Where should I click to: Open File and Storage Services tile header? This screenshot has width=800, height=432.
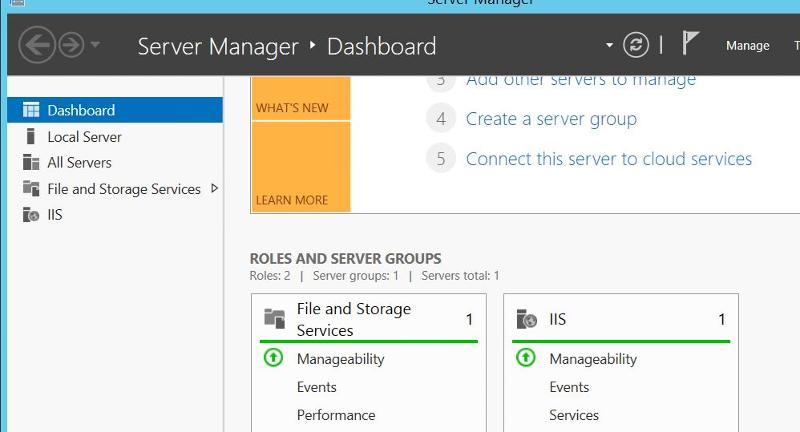[x=354, y=319]
